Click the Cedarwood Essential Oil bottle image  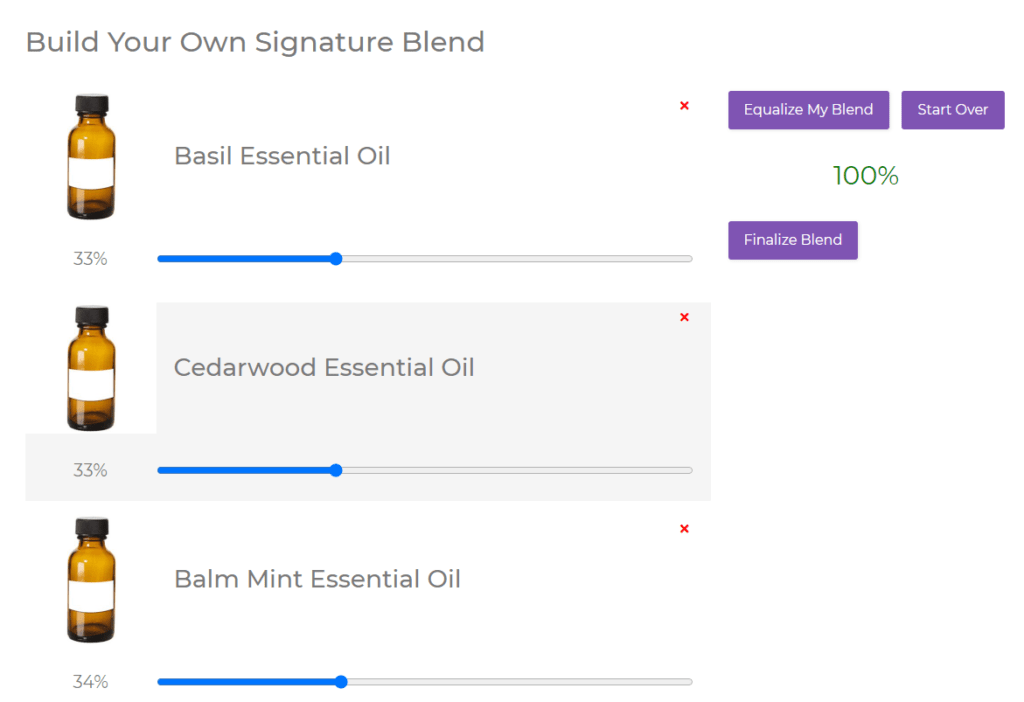point(91,369)
